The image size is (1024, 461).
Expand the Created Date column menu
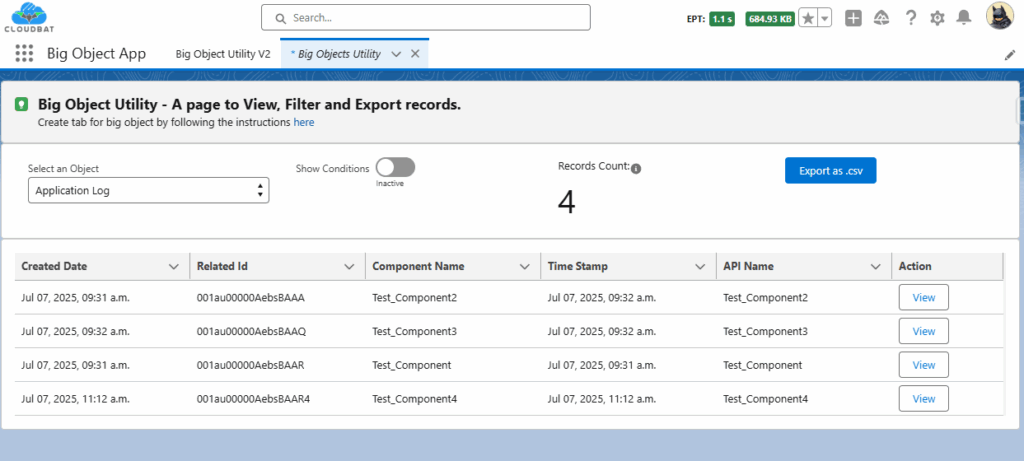[173, 266]
